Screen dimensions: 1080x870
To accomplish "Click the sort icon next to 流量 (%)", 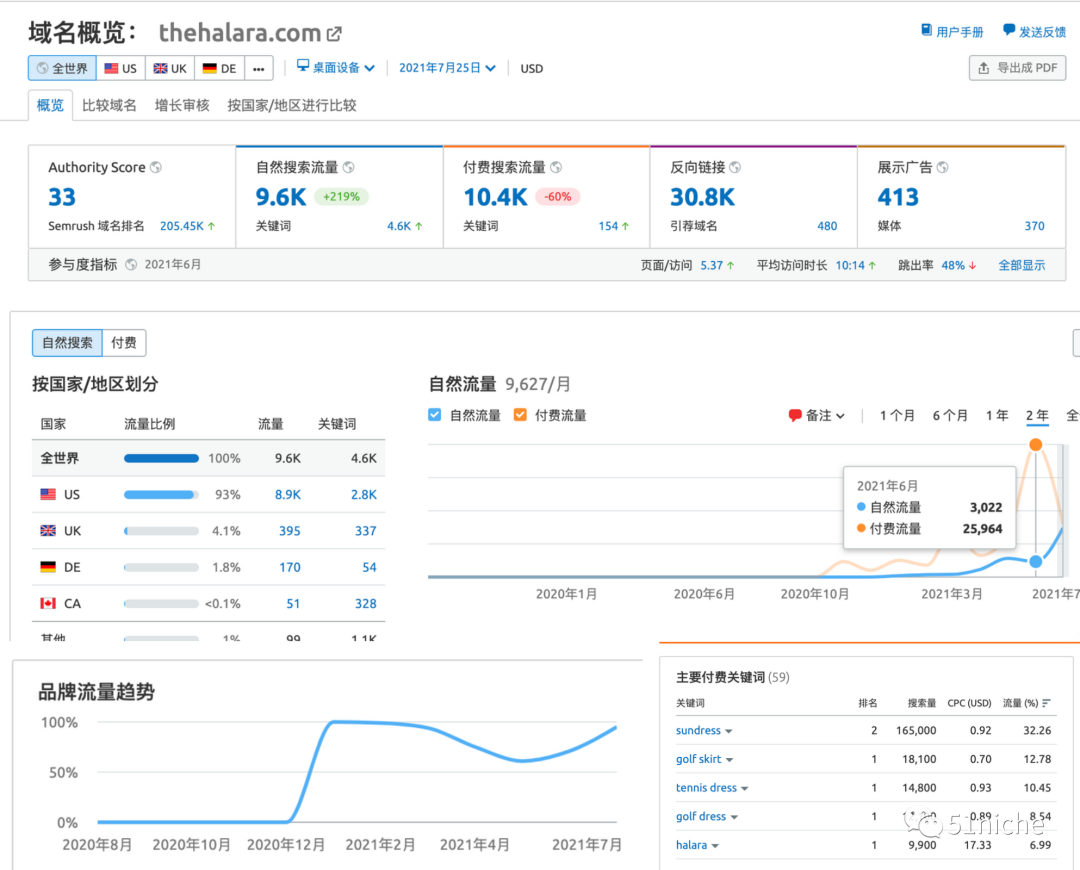I will (1046, 703).
